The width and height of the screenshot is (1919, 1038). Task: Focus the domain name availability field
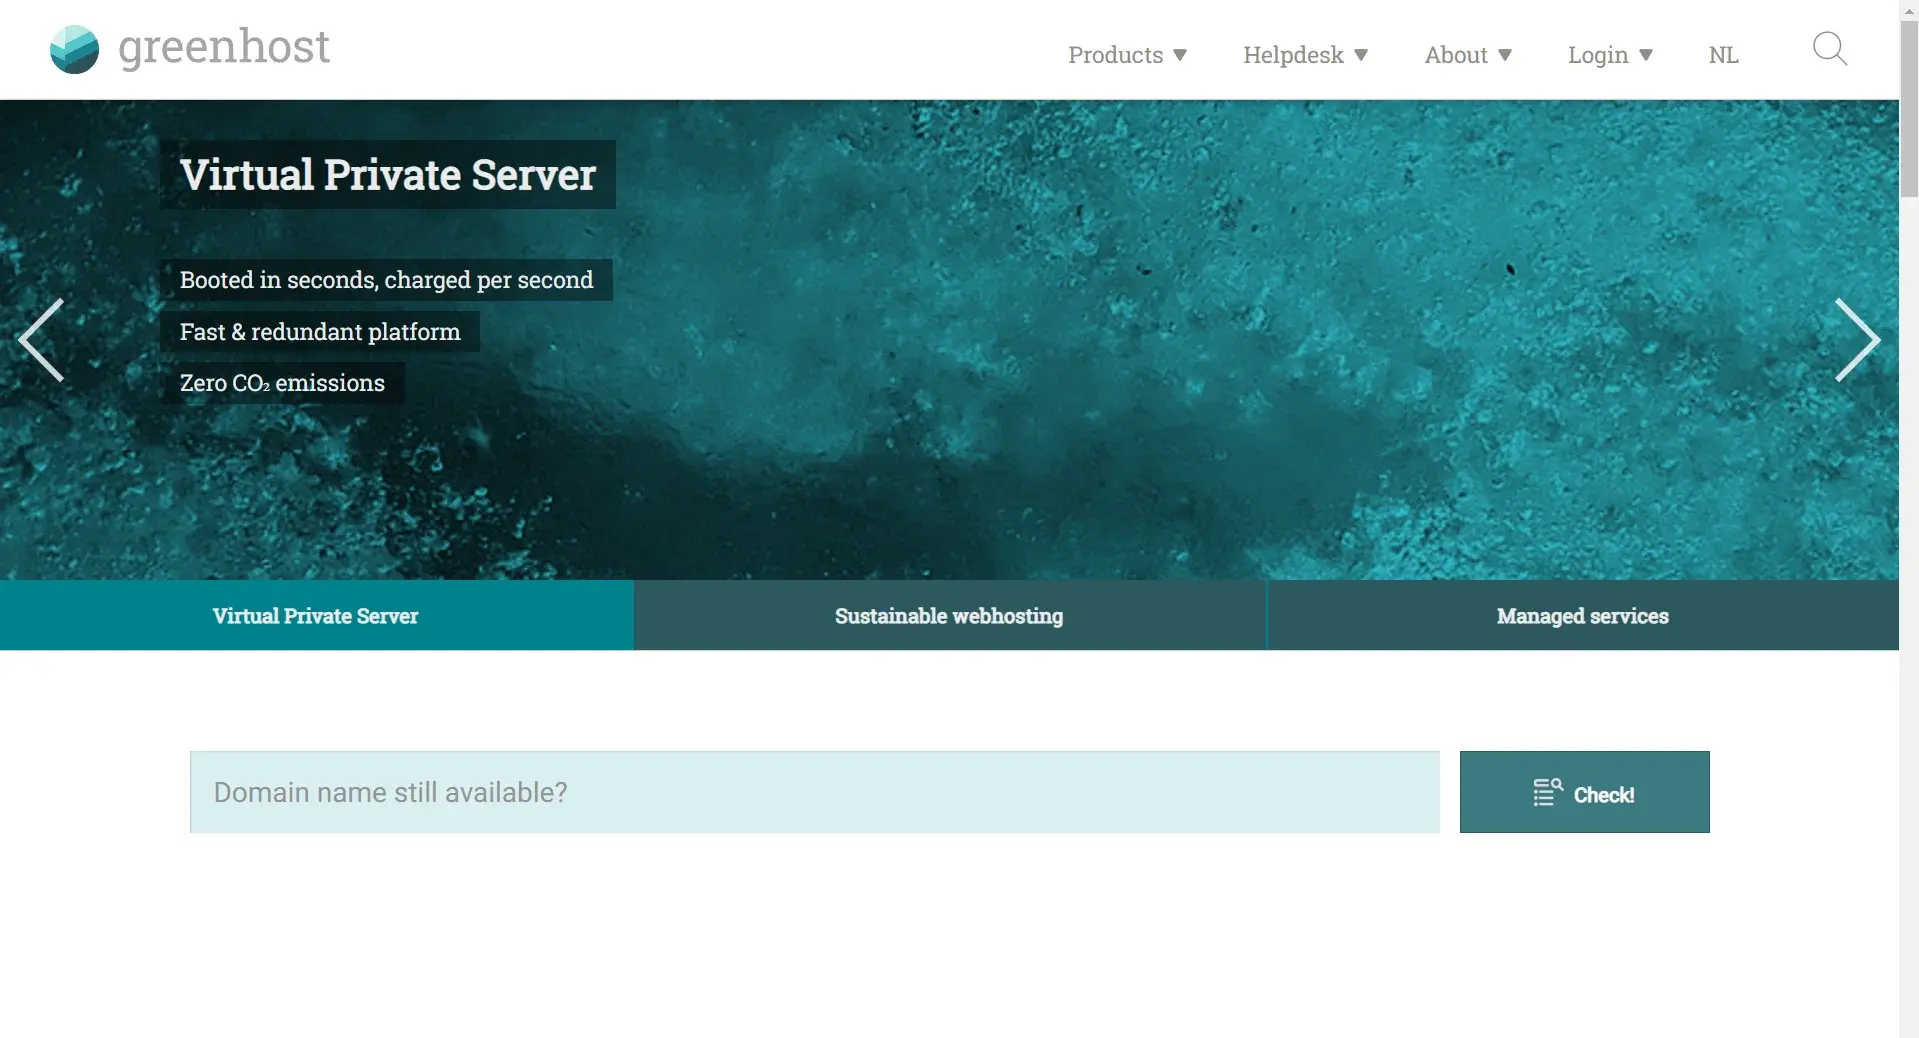pos(814,792)
